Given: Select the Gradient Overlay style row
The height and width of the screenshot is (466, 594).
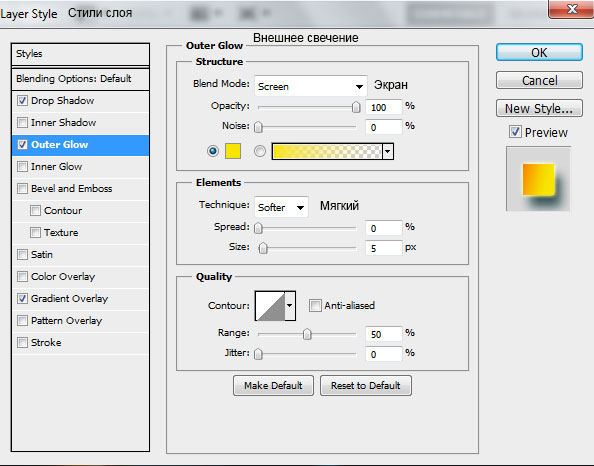Looking at the screenshot, I should pos(80,299).
